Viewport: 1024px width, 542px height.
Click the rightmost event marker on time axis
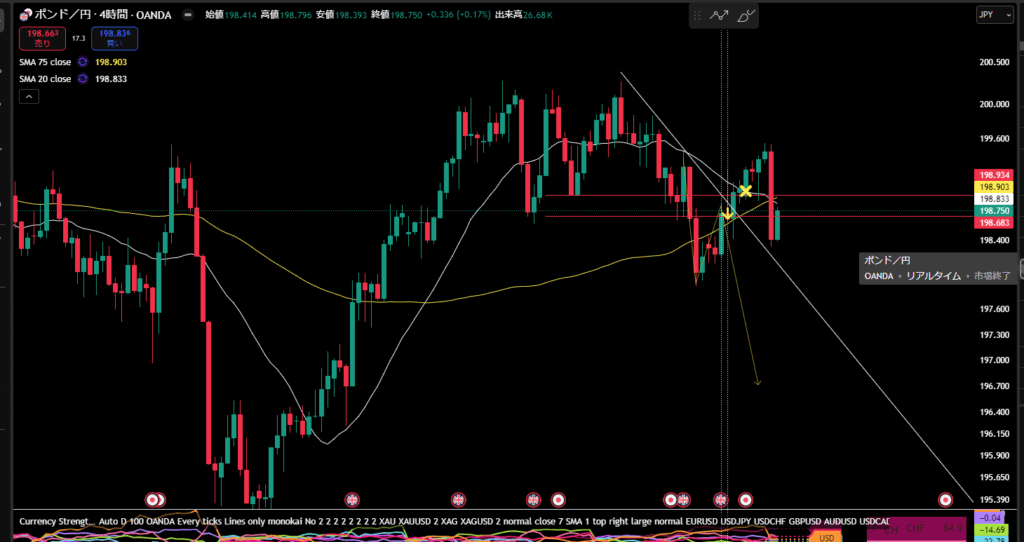(945, 498)
